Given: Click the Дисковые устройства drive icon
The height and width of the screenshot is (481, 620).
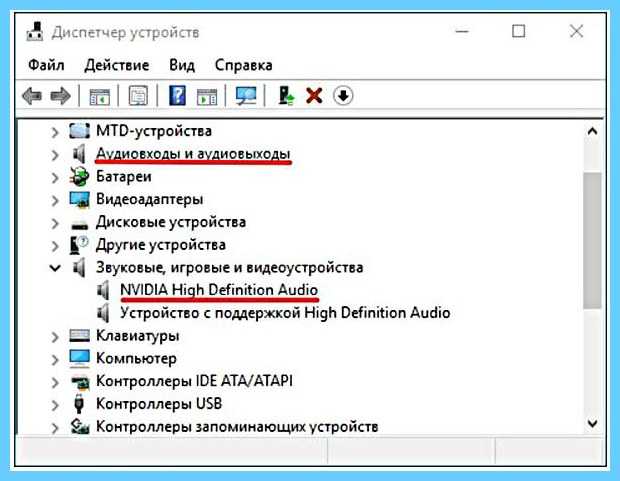Looking at the screenshot, I should (x=79, y=224).
